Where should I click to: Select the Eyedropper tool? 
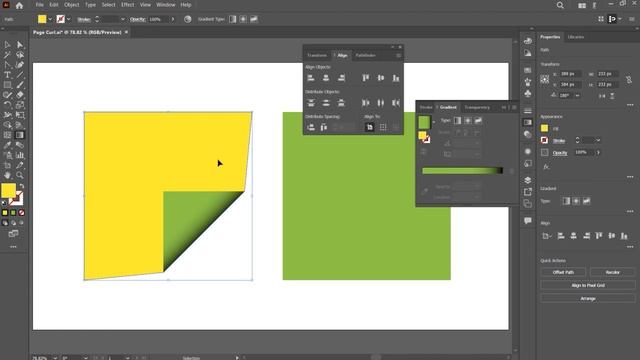point(8,145)
